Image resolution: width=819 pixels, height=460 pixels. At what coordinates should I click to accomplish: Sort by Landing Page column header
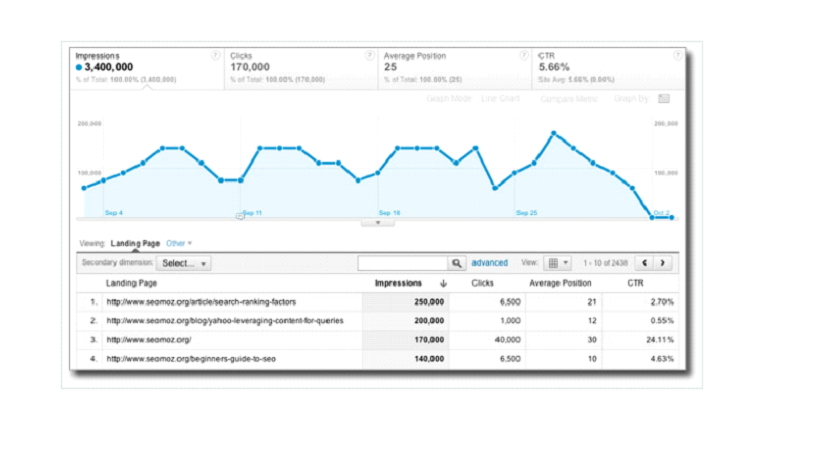pos(131,284)
